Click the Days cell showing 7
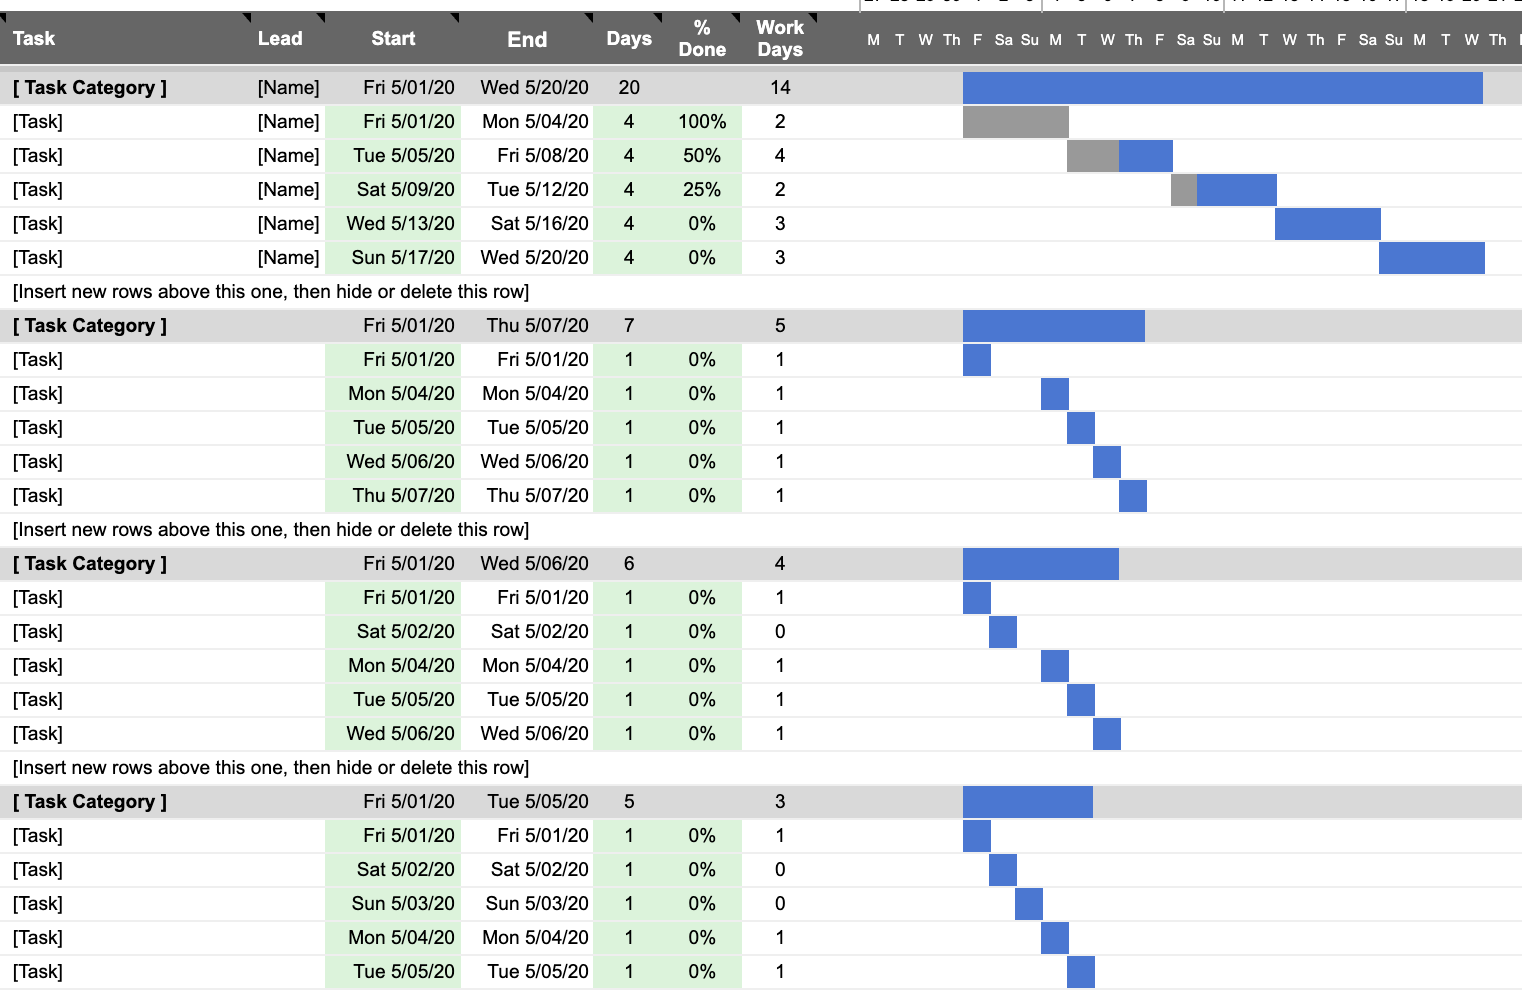The height and width of the screenshot is (990, 1522). pyautogui.click(x=629, y=326)
